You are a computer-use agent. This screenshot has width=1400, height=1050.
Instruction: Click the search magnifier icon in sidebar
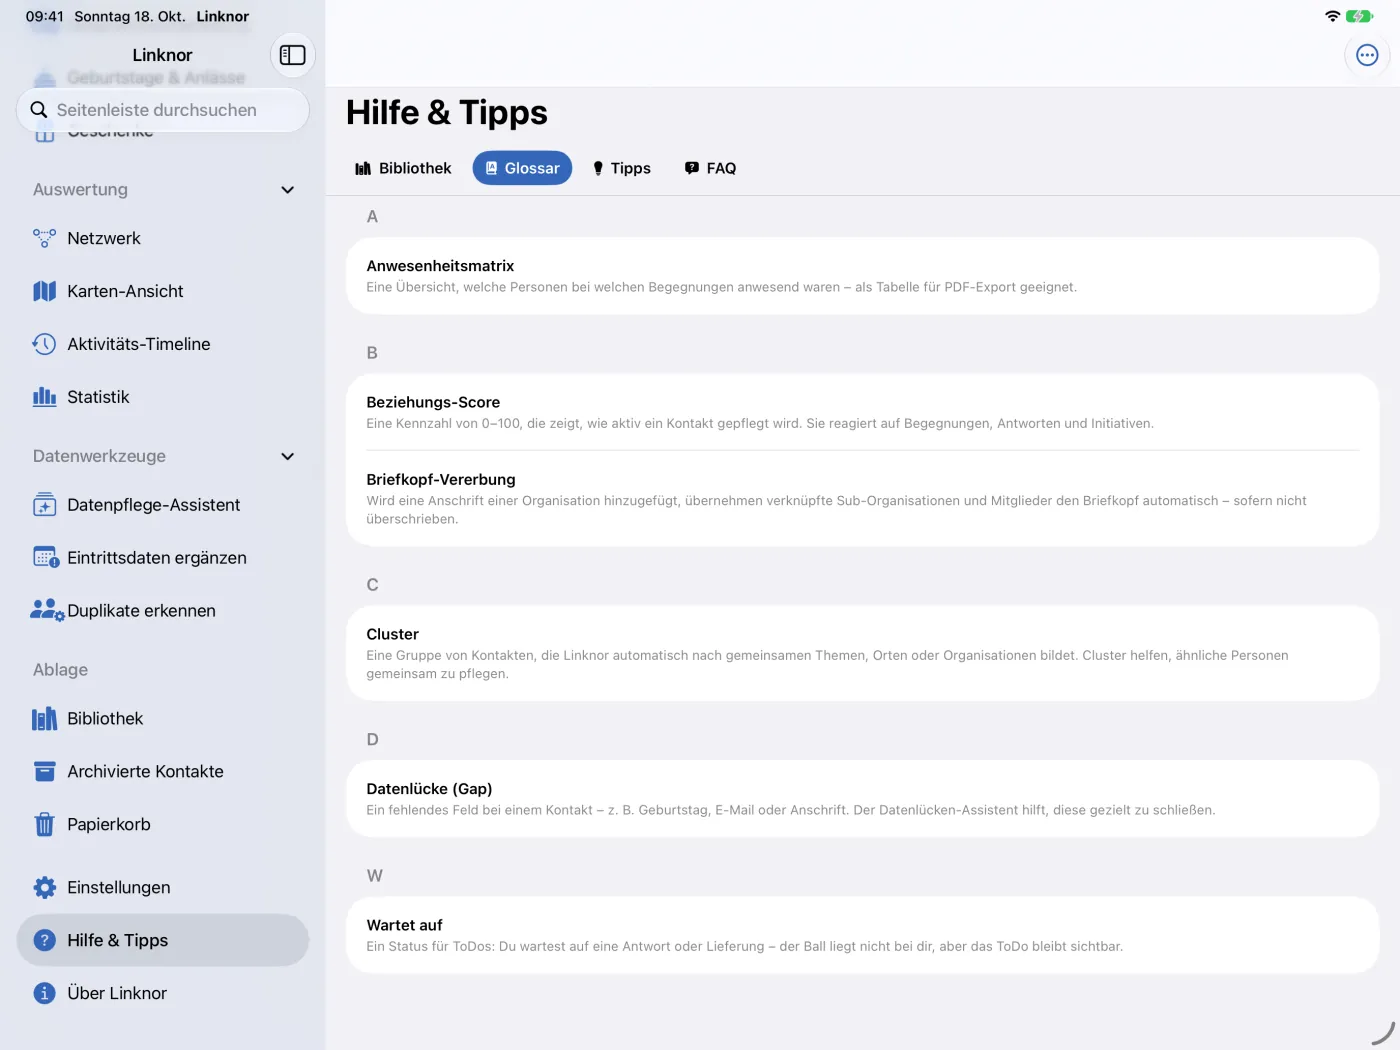[x=39, y=110]
